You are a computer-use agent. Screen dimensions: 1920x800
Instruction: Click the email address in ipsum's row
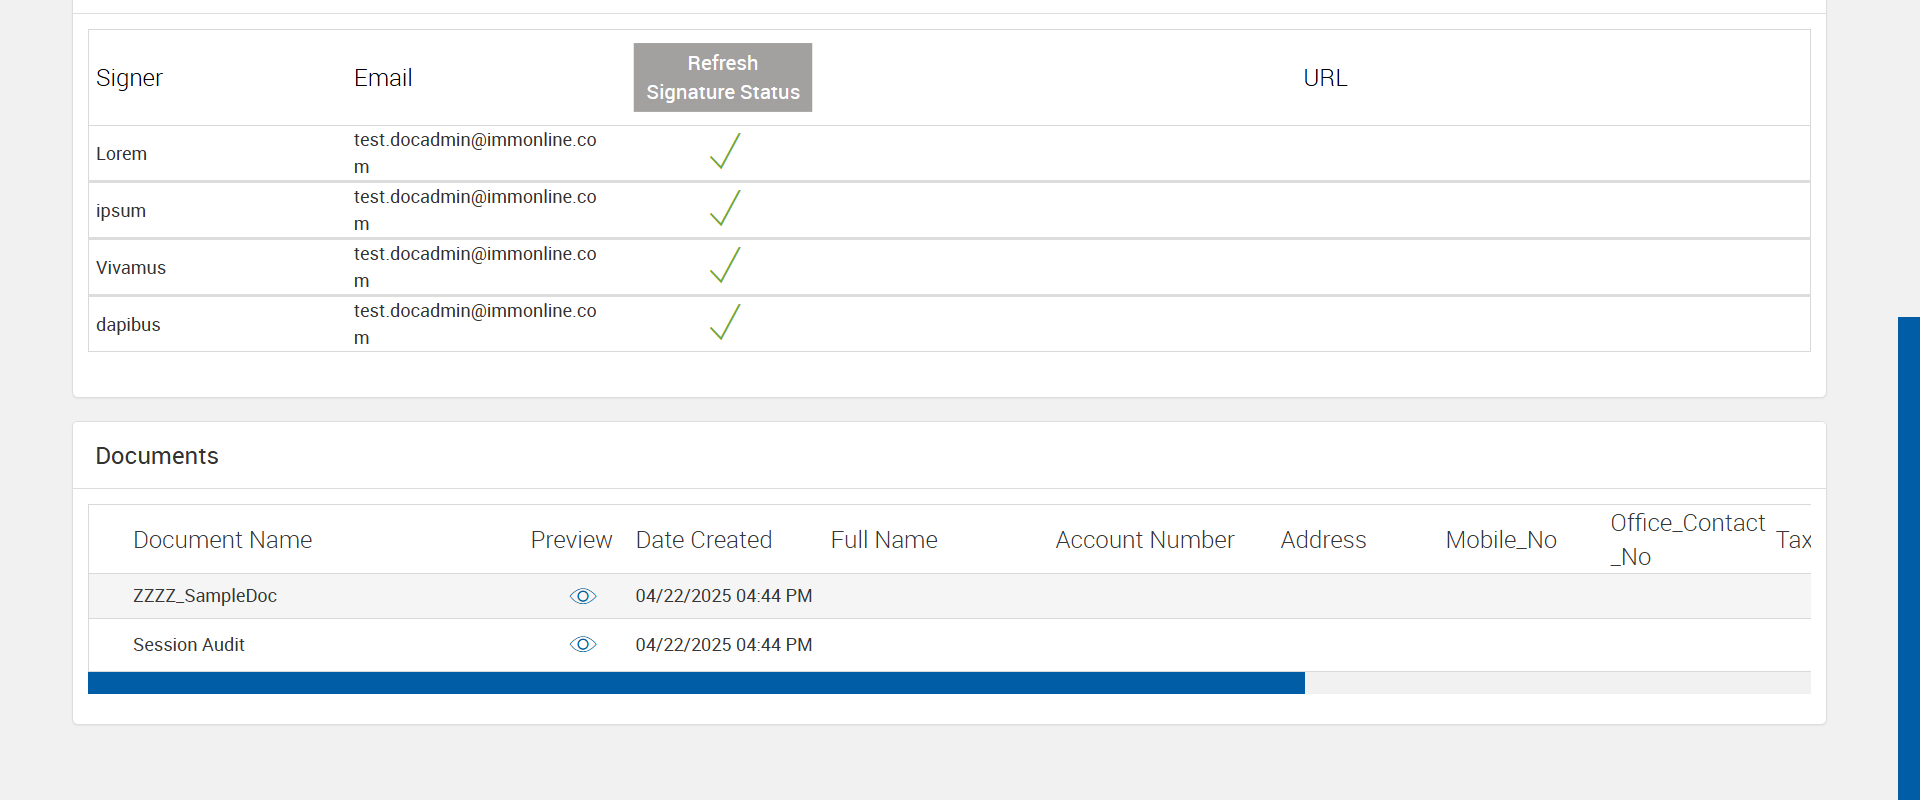point(475,210)
